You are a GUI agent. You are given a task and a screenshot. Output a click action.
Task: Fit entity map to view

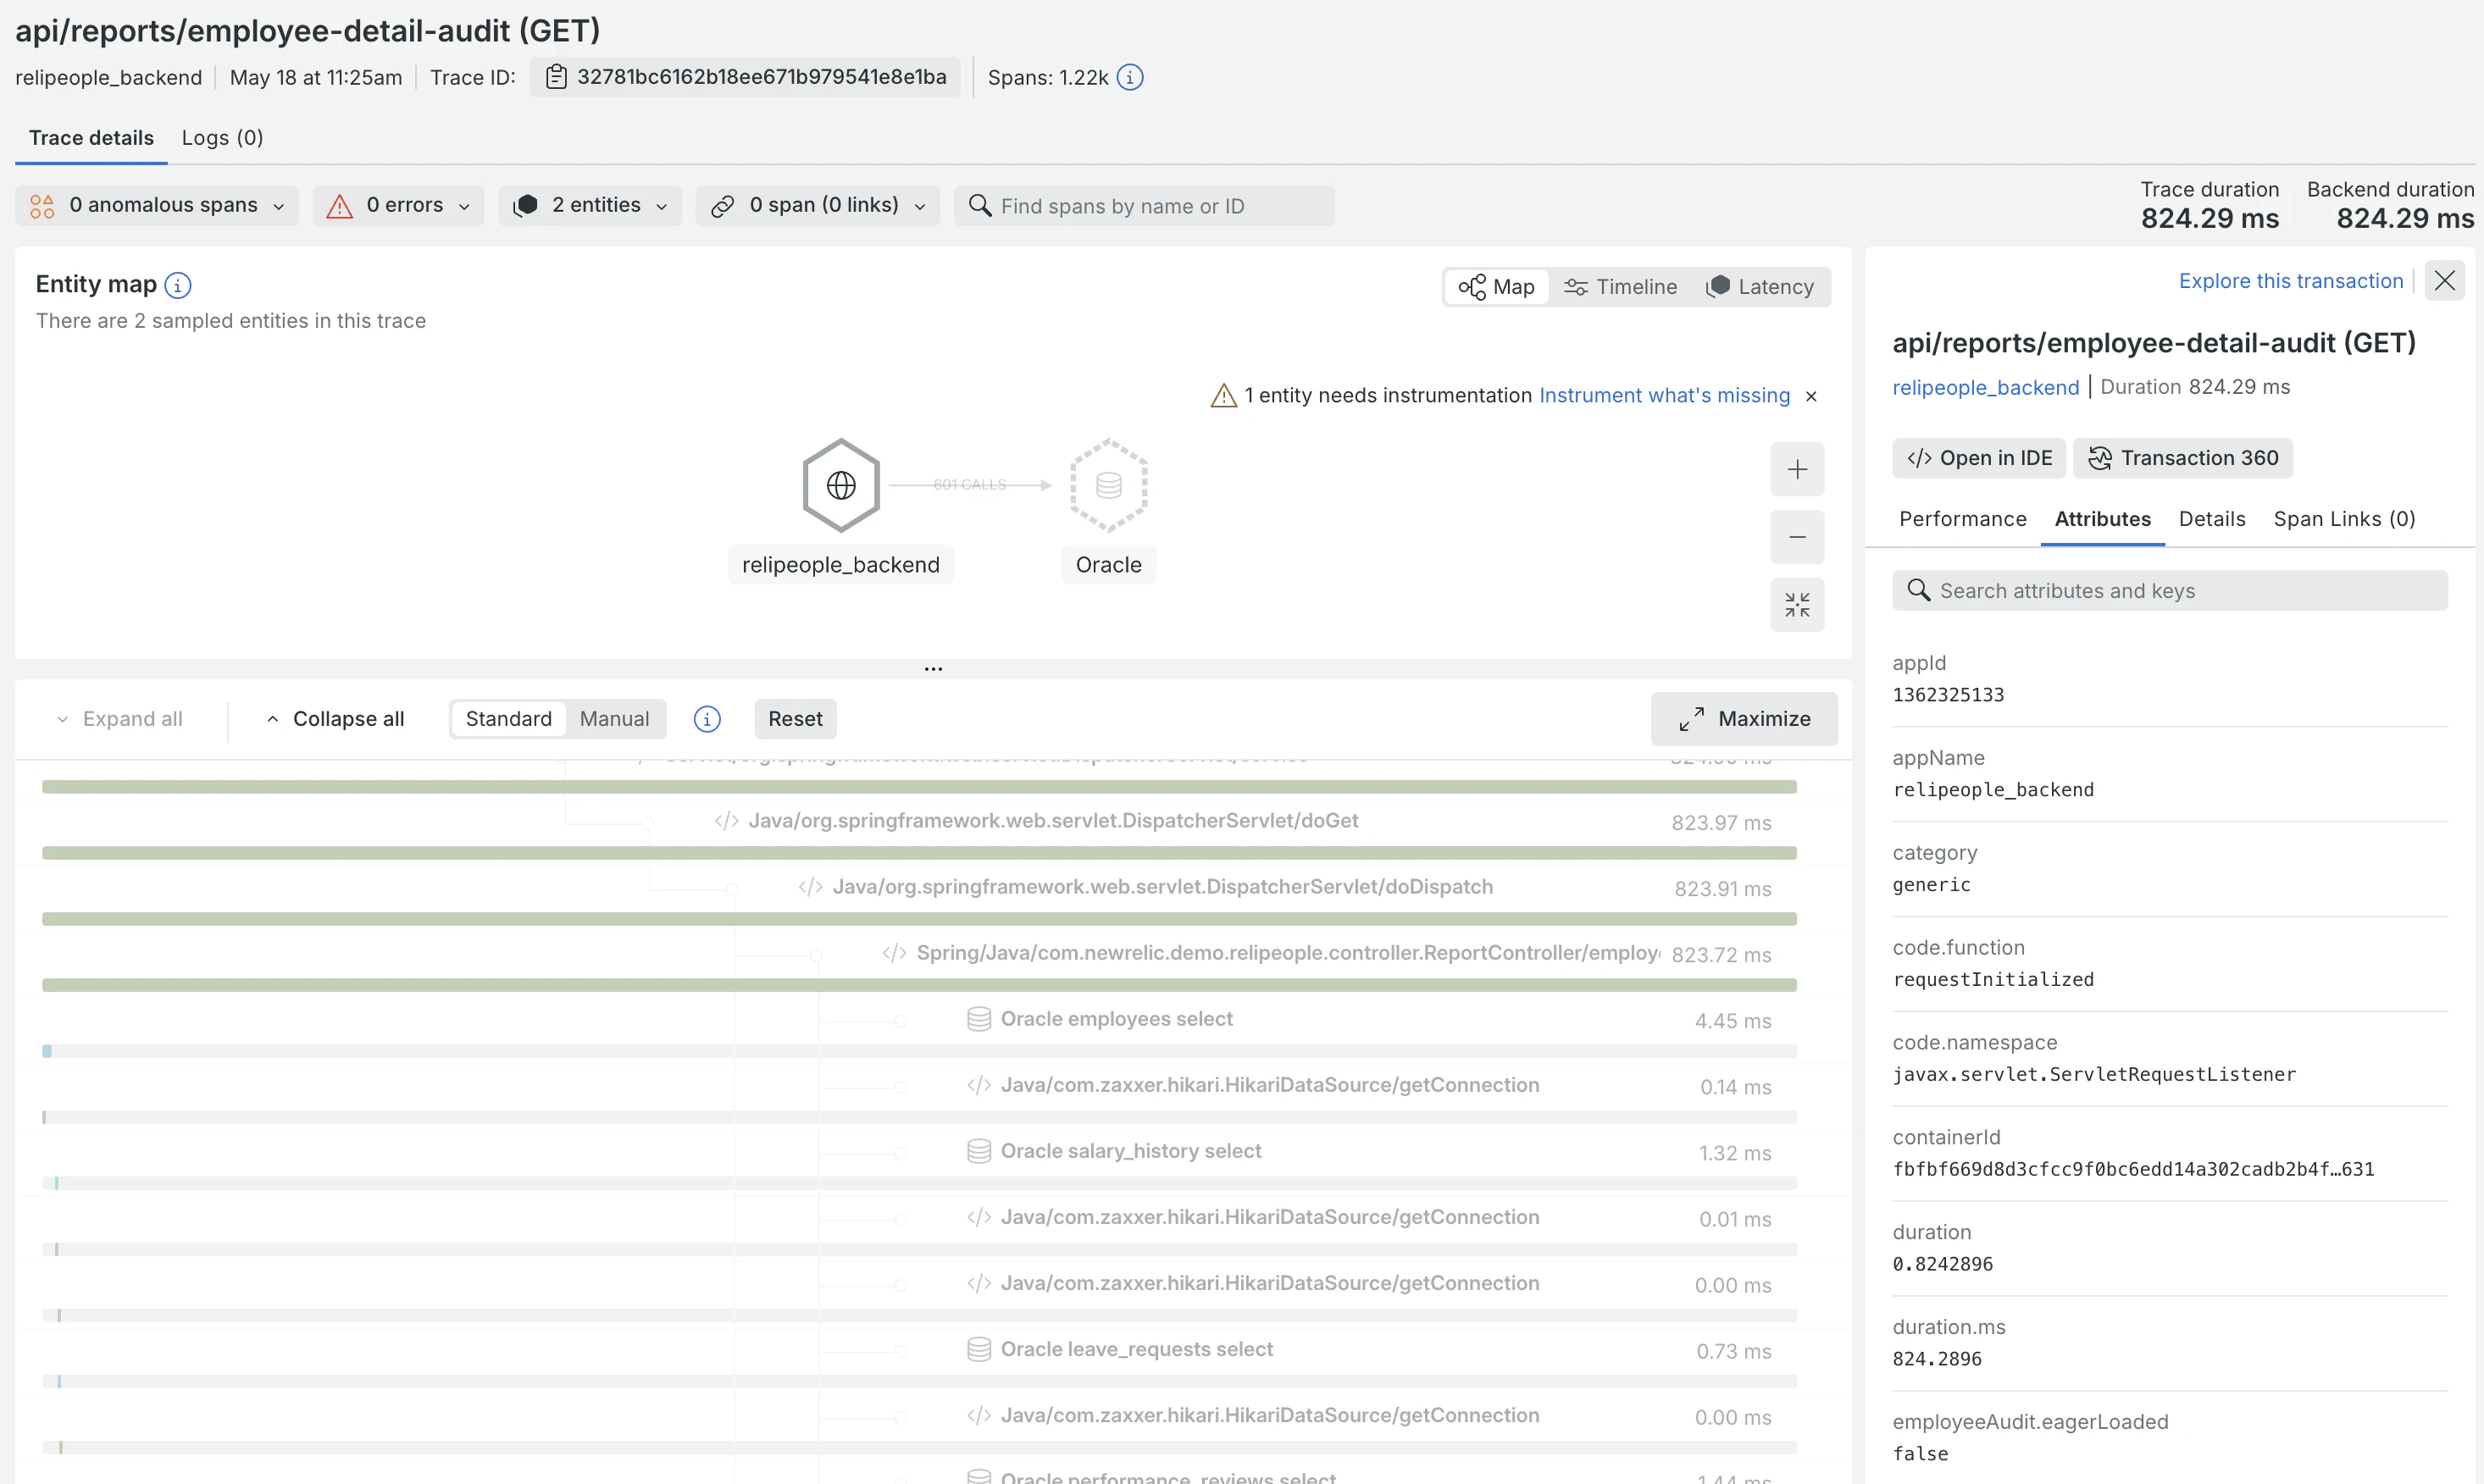[x=1797, y=605]
